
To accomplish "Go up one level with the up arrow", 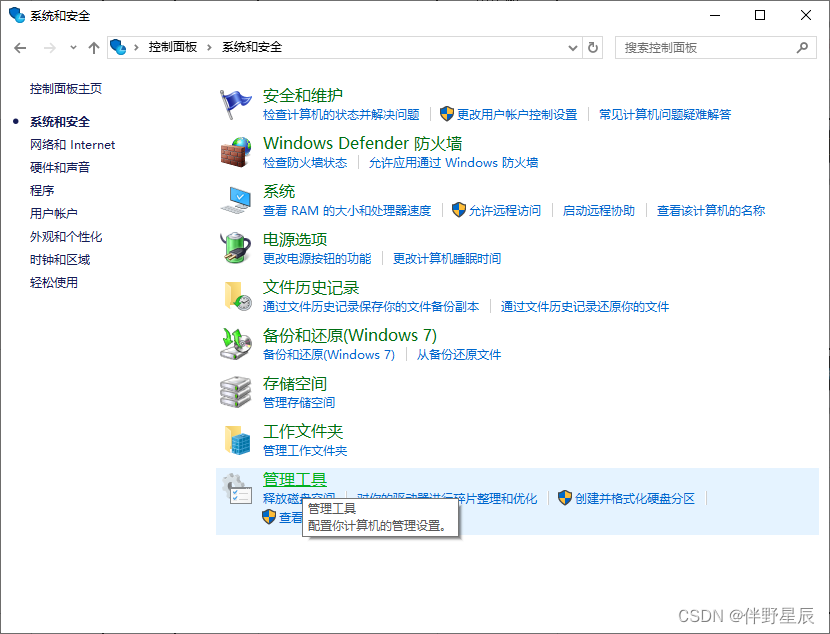I will tap(94, 48).
